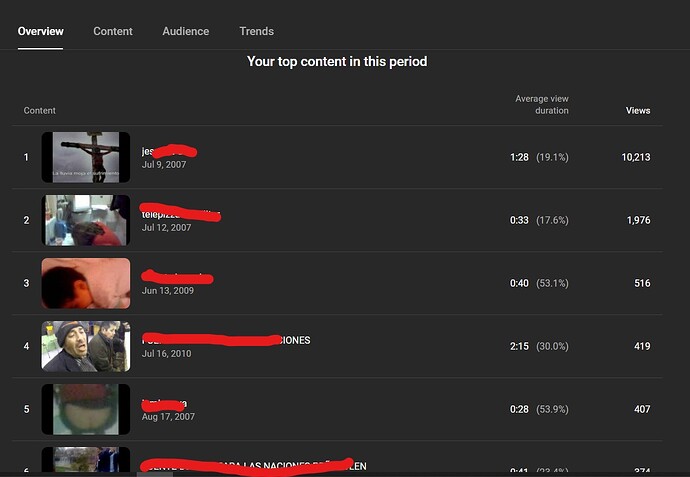690x477 pixels.
Task: Select the Trends tab
Action: pos(257,31)
